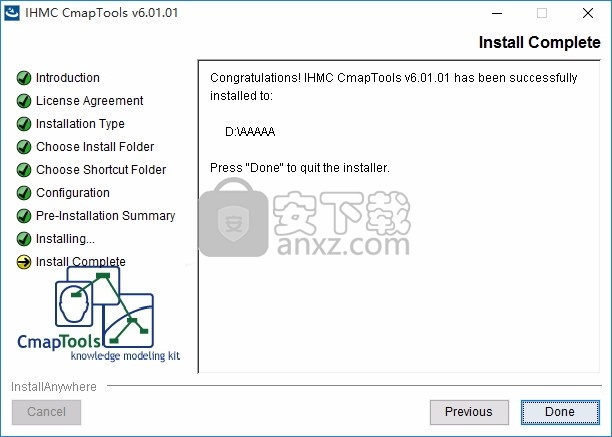Click the check icon next to Choose Shortcut Folder
This screenshot has width=612, height=437.
click(x=24, y=170)
